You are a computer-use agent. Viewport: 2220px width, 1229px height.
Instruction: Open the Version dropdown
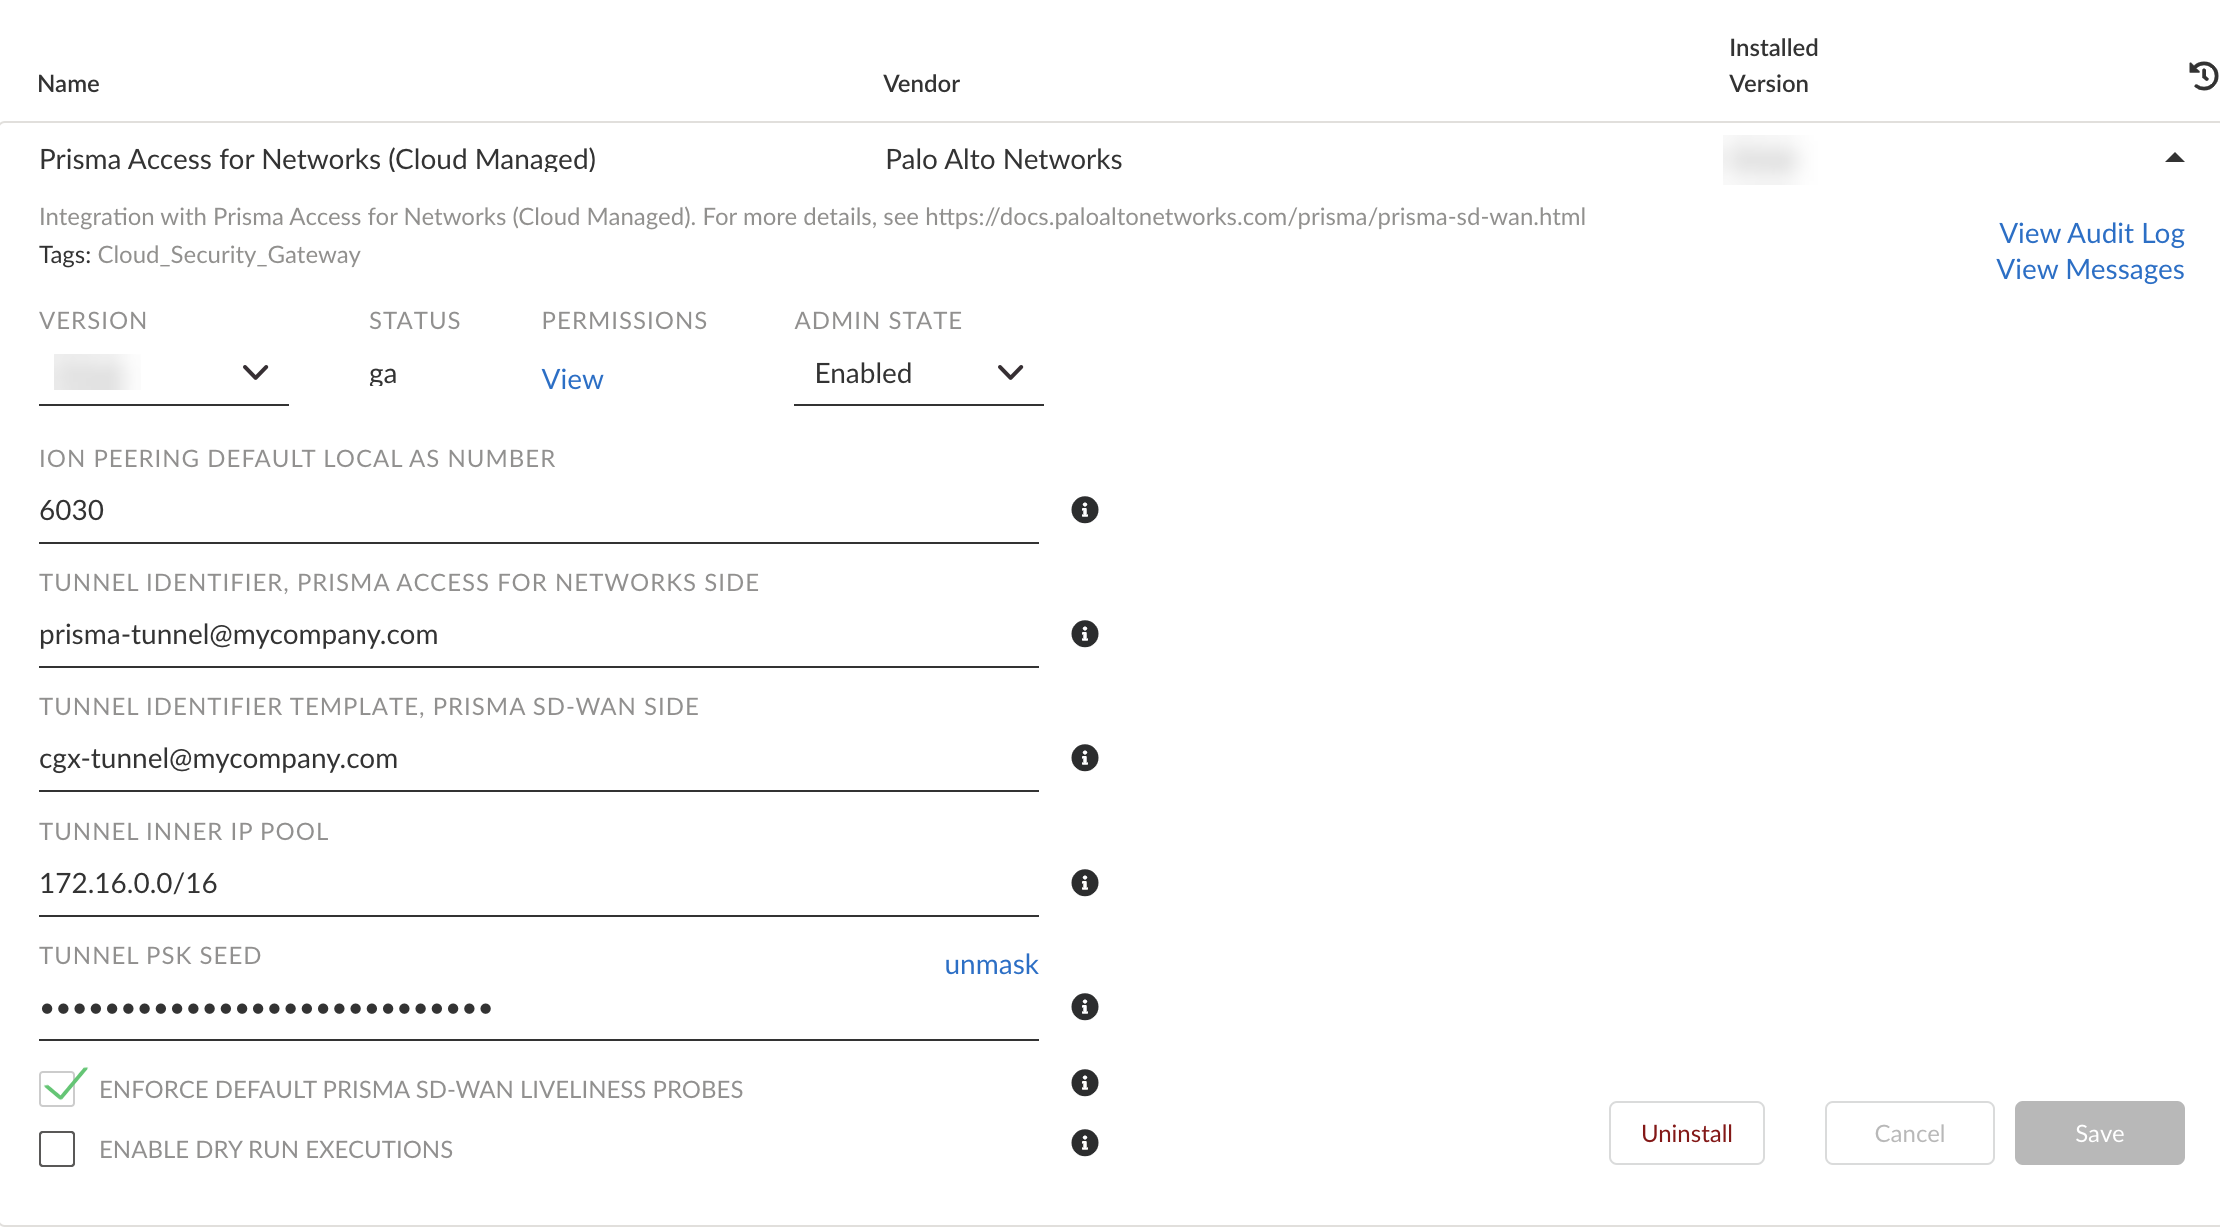tap(163, 373)
